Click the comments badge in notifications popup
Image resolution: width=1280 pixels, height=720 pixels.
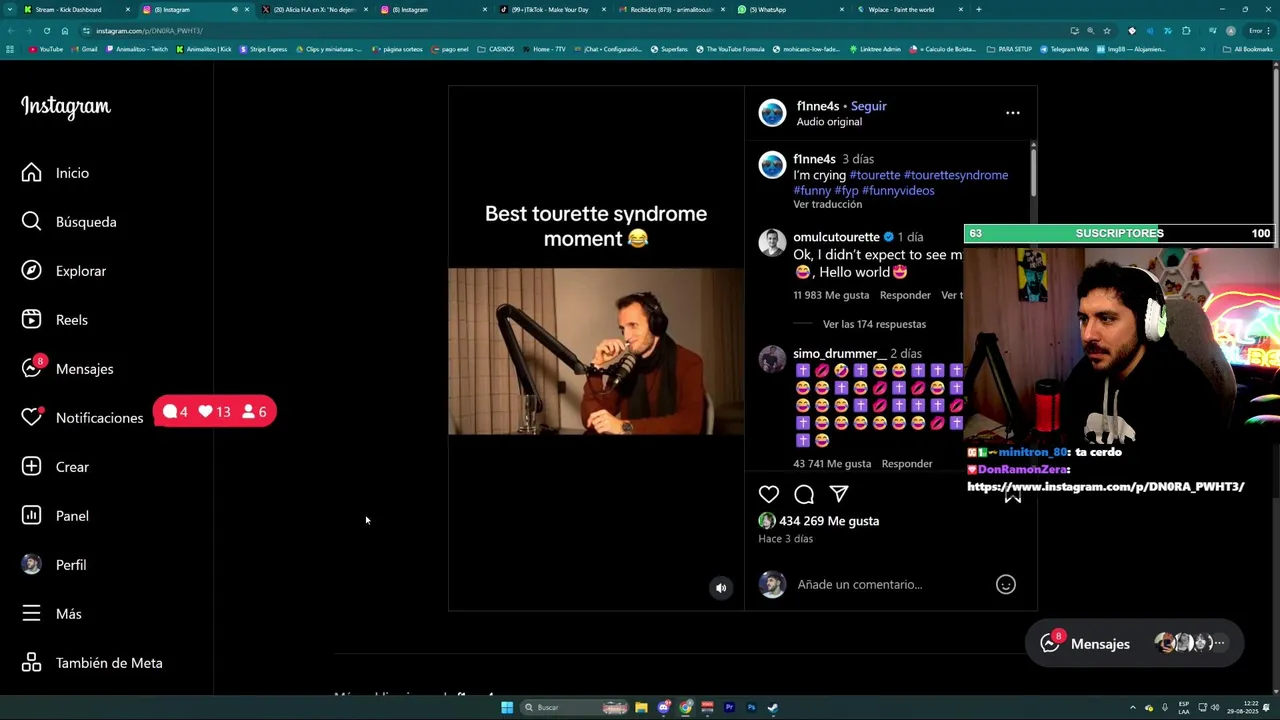tap(176, 412)
